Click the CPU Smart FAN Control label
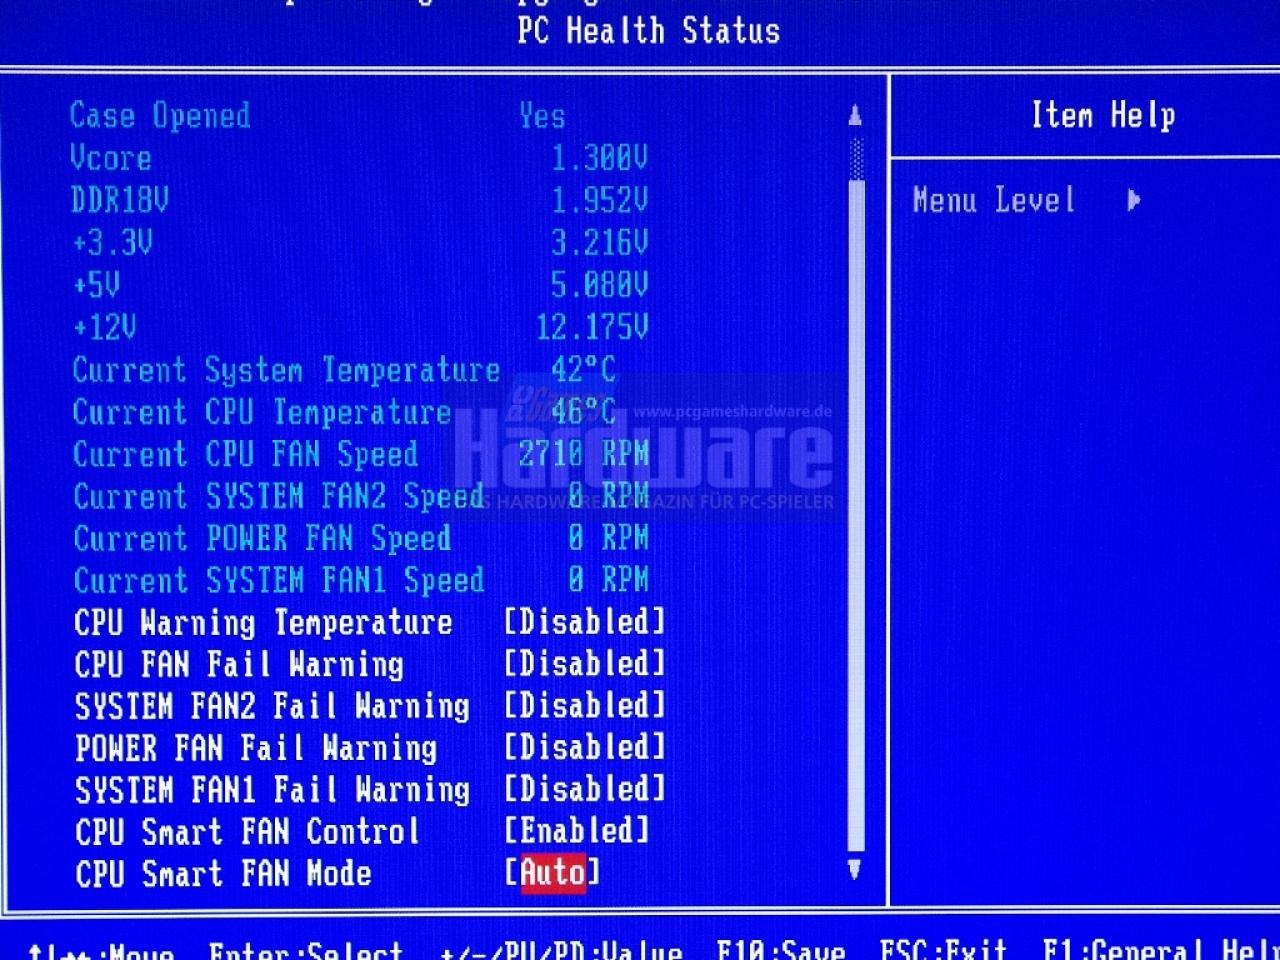This screenshot has height=960, width=1280. click(247, 832)
